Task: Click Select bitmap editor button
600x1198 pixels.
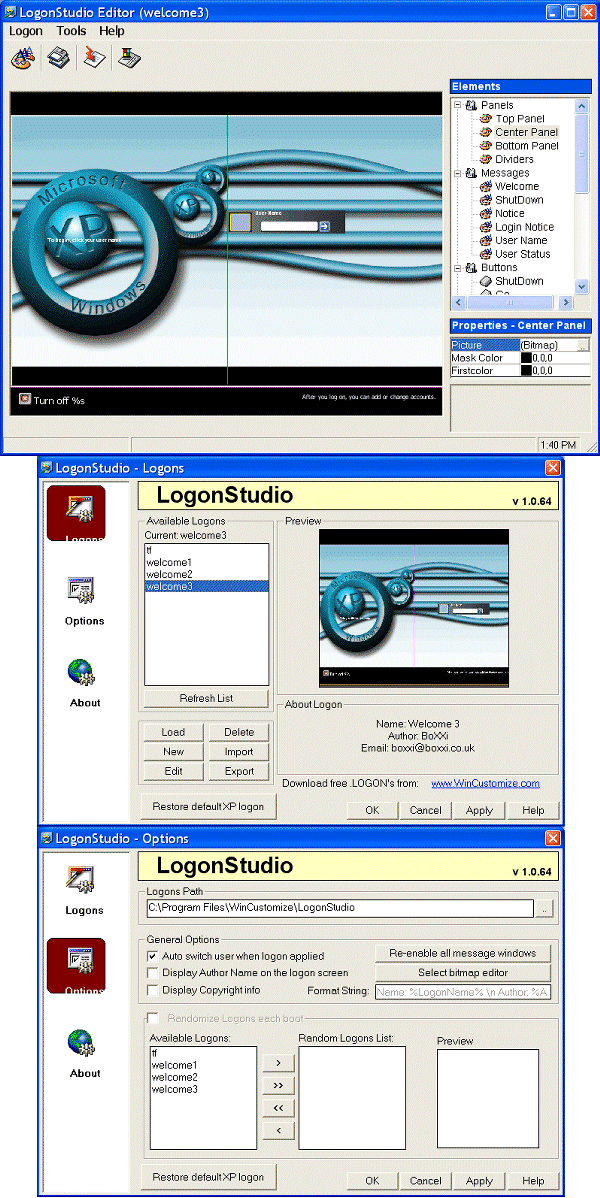Action: click(x=462, y=973)
